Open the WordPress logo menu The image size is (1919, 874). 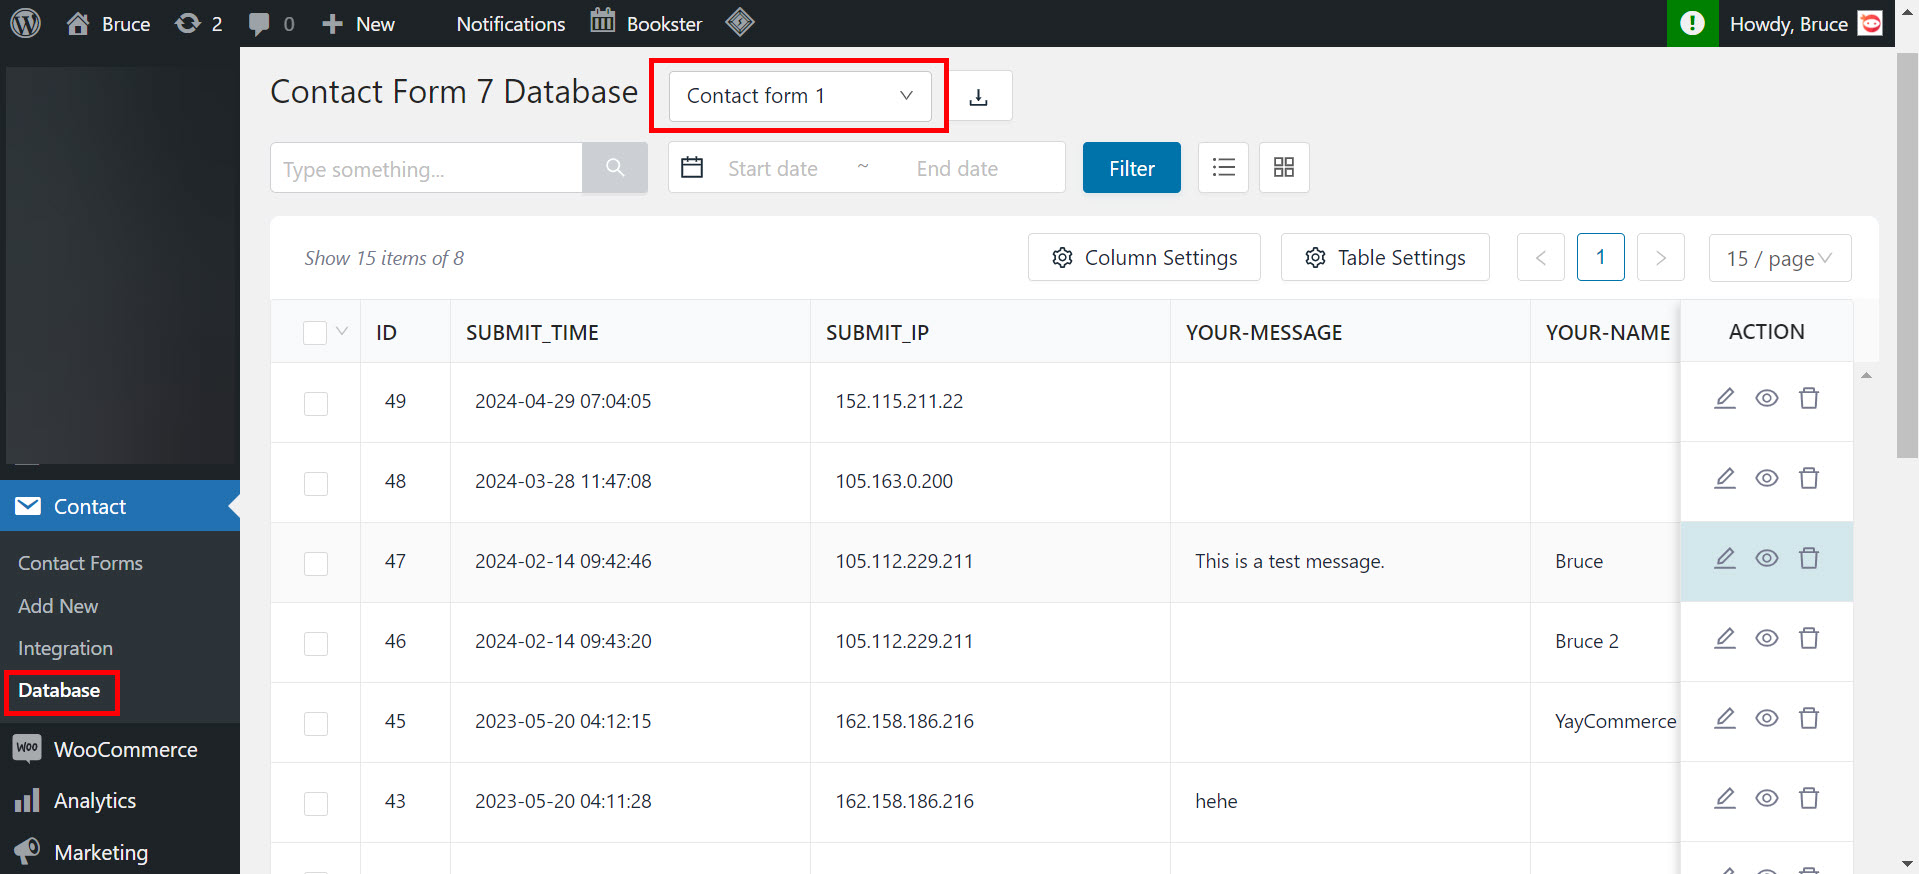point(26,23)
